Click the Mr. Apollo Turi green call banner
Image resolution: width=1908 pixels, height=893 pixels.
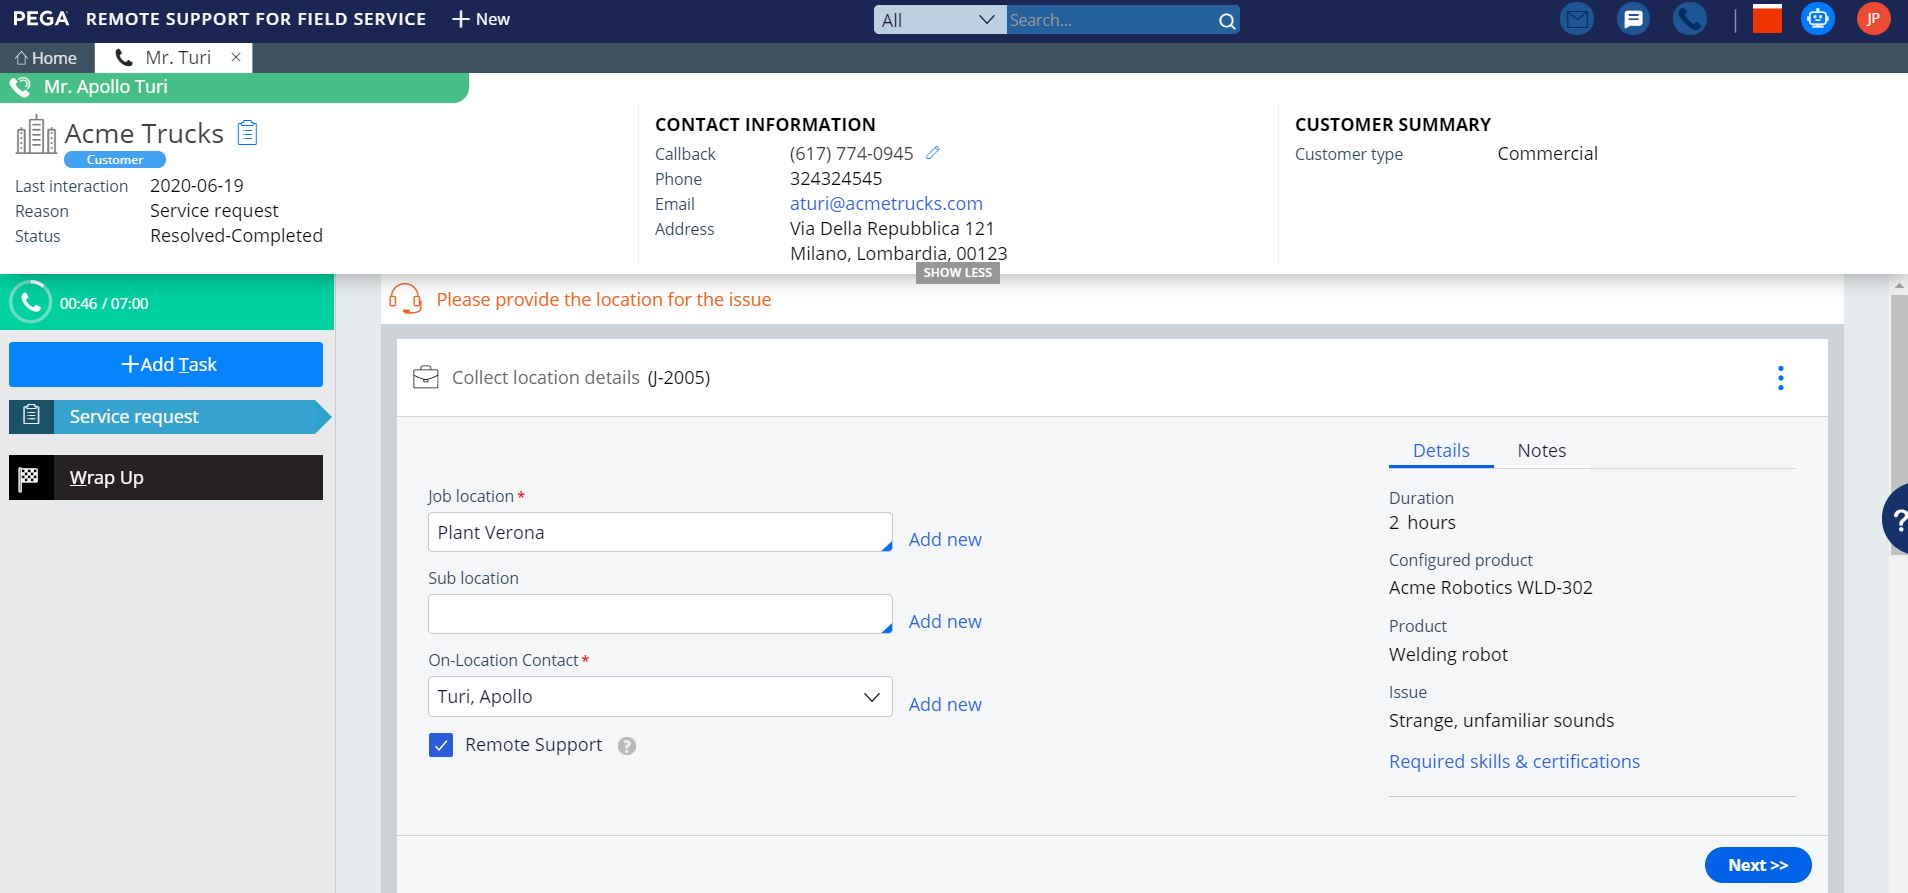click(235, 87)
